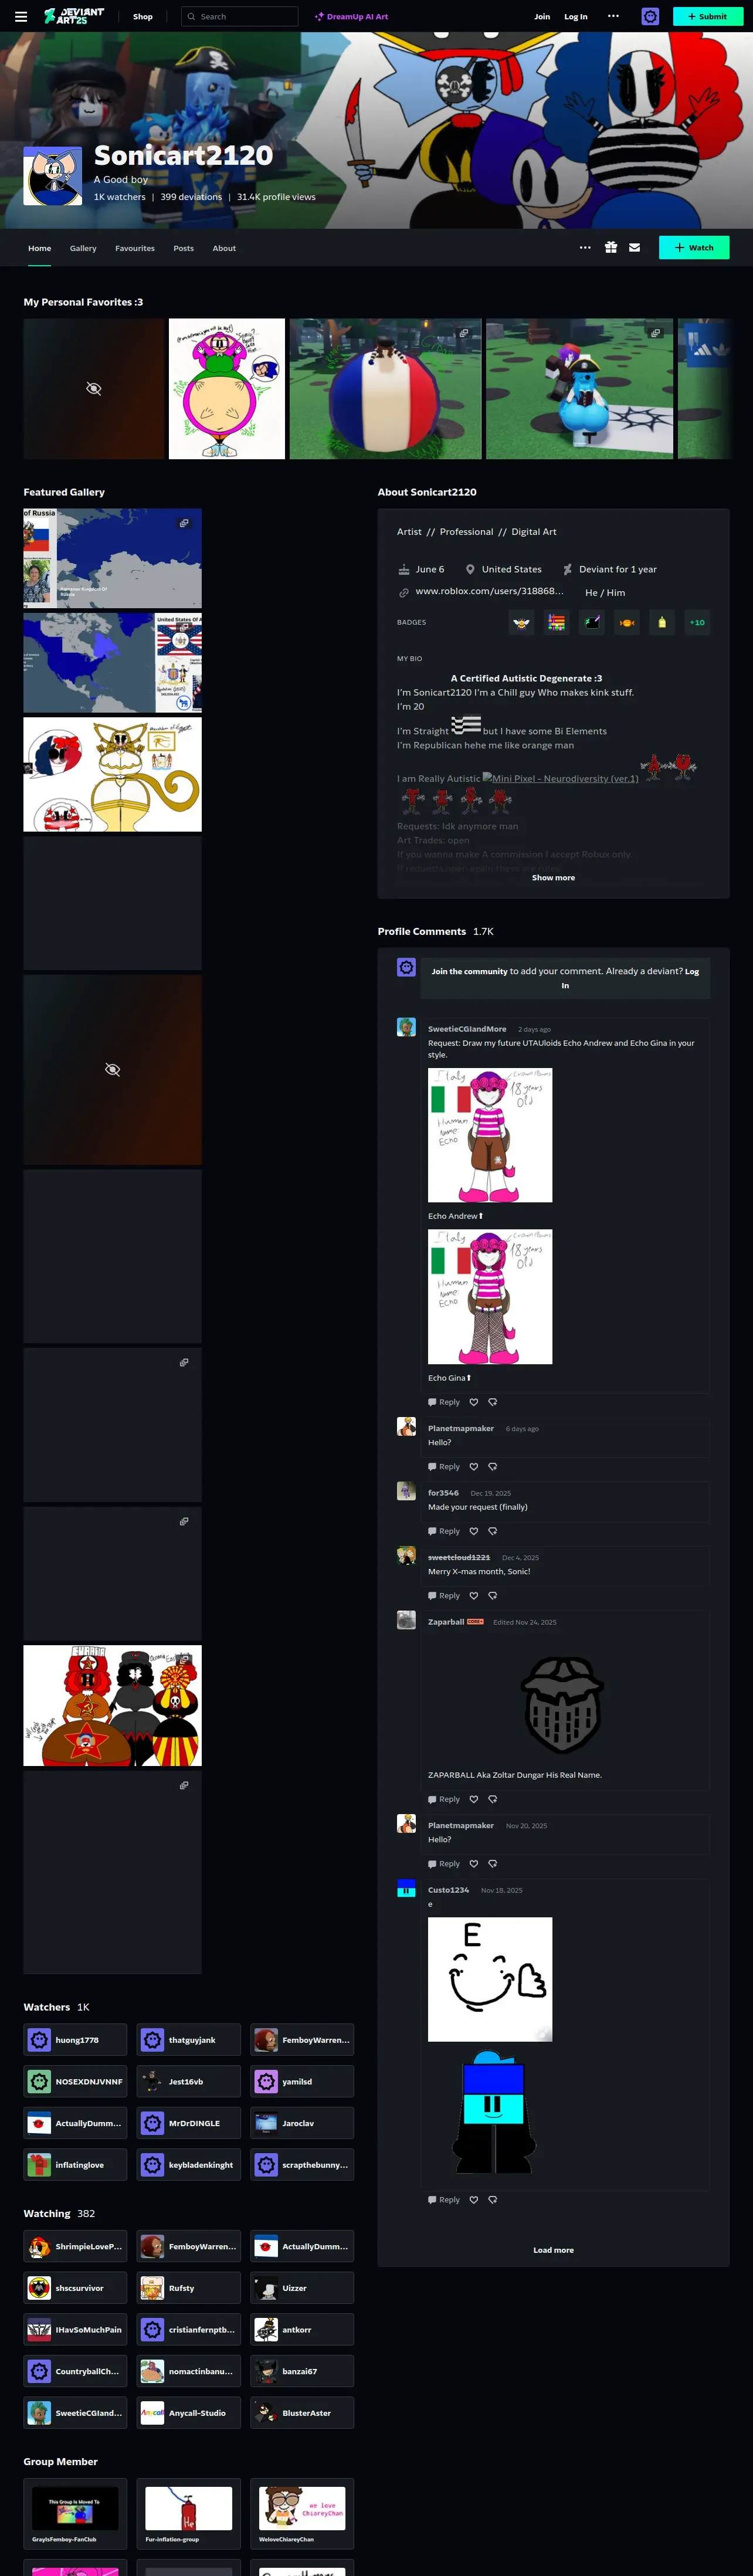Click the Join link
This screenshot has height=2576, width=753.
coord(542,16)
